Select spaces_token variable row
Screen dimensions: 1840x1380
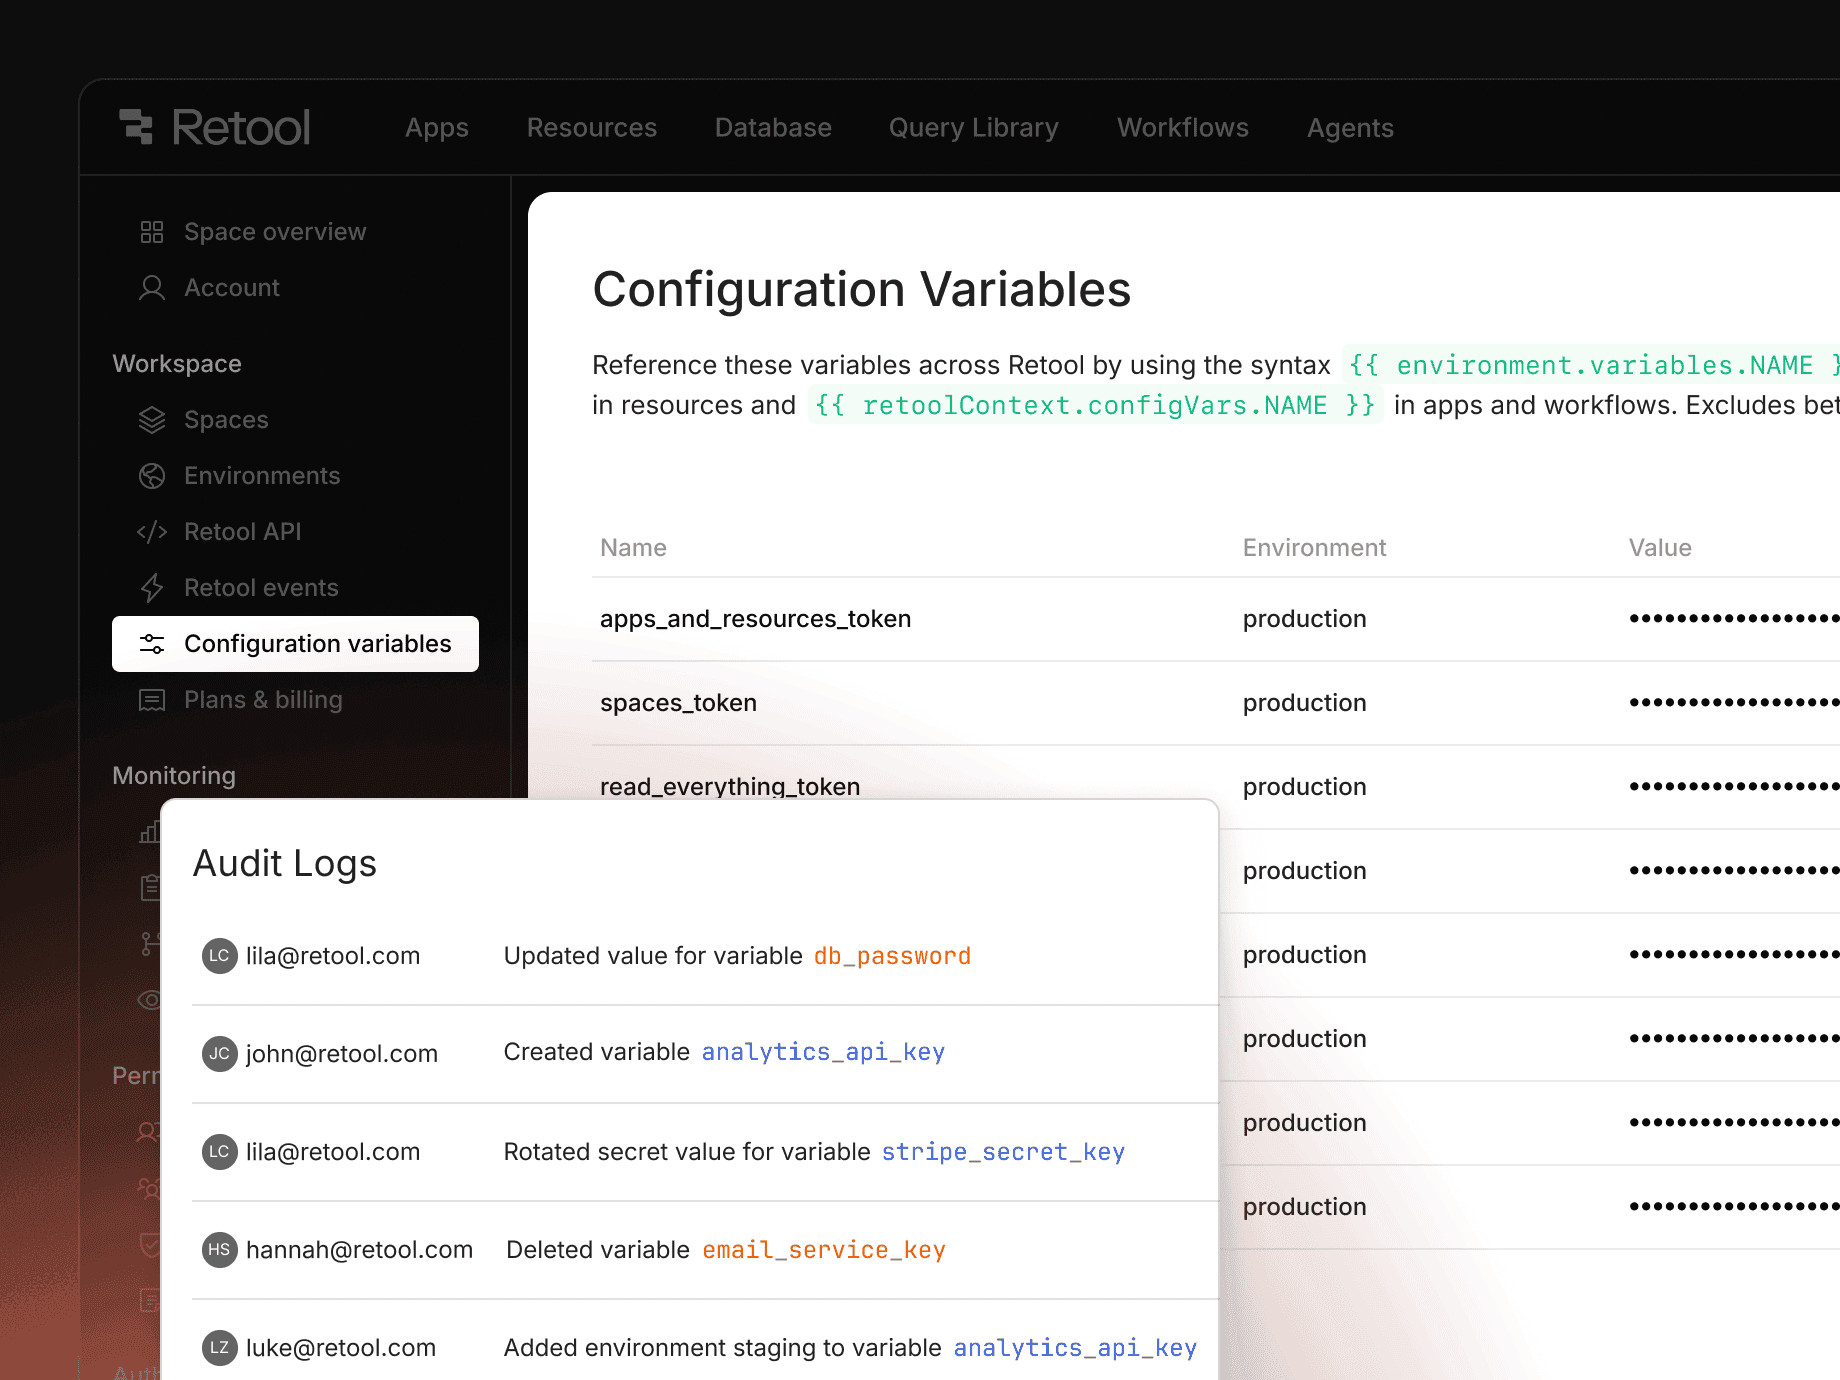[1216, 703]
